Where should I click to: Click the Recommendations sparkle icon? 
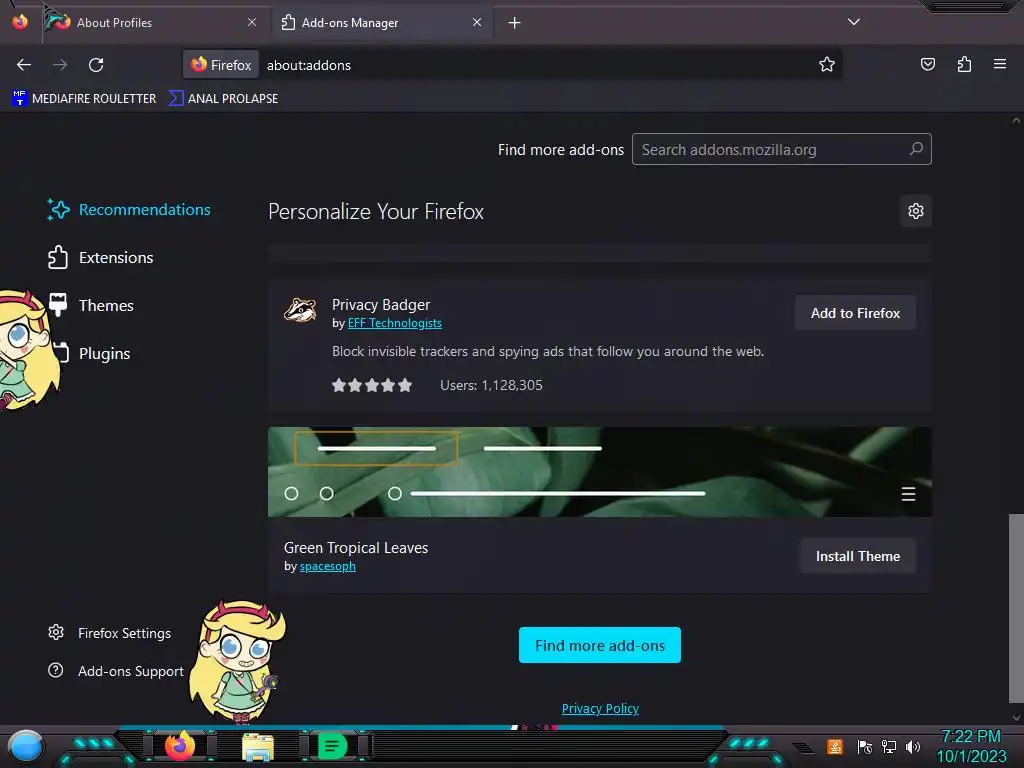(58, 210)
